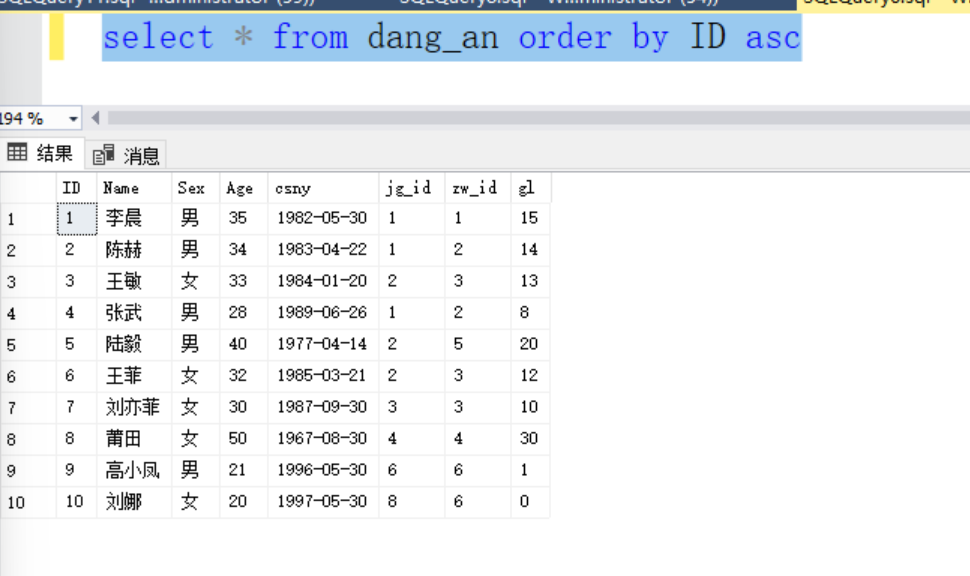
Task: Click the date cell 1997-05-30
Action: 324,502
